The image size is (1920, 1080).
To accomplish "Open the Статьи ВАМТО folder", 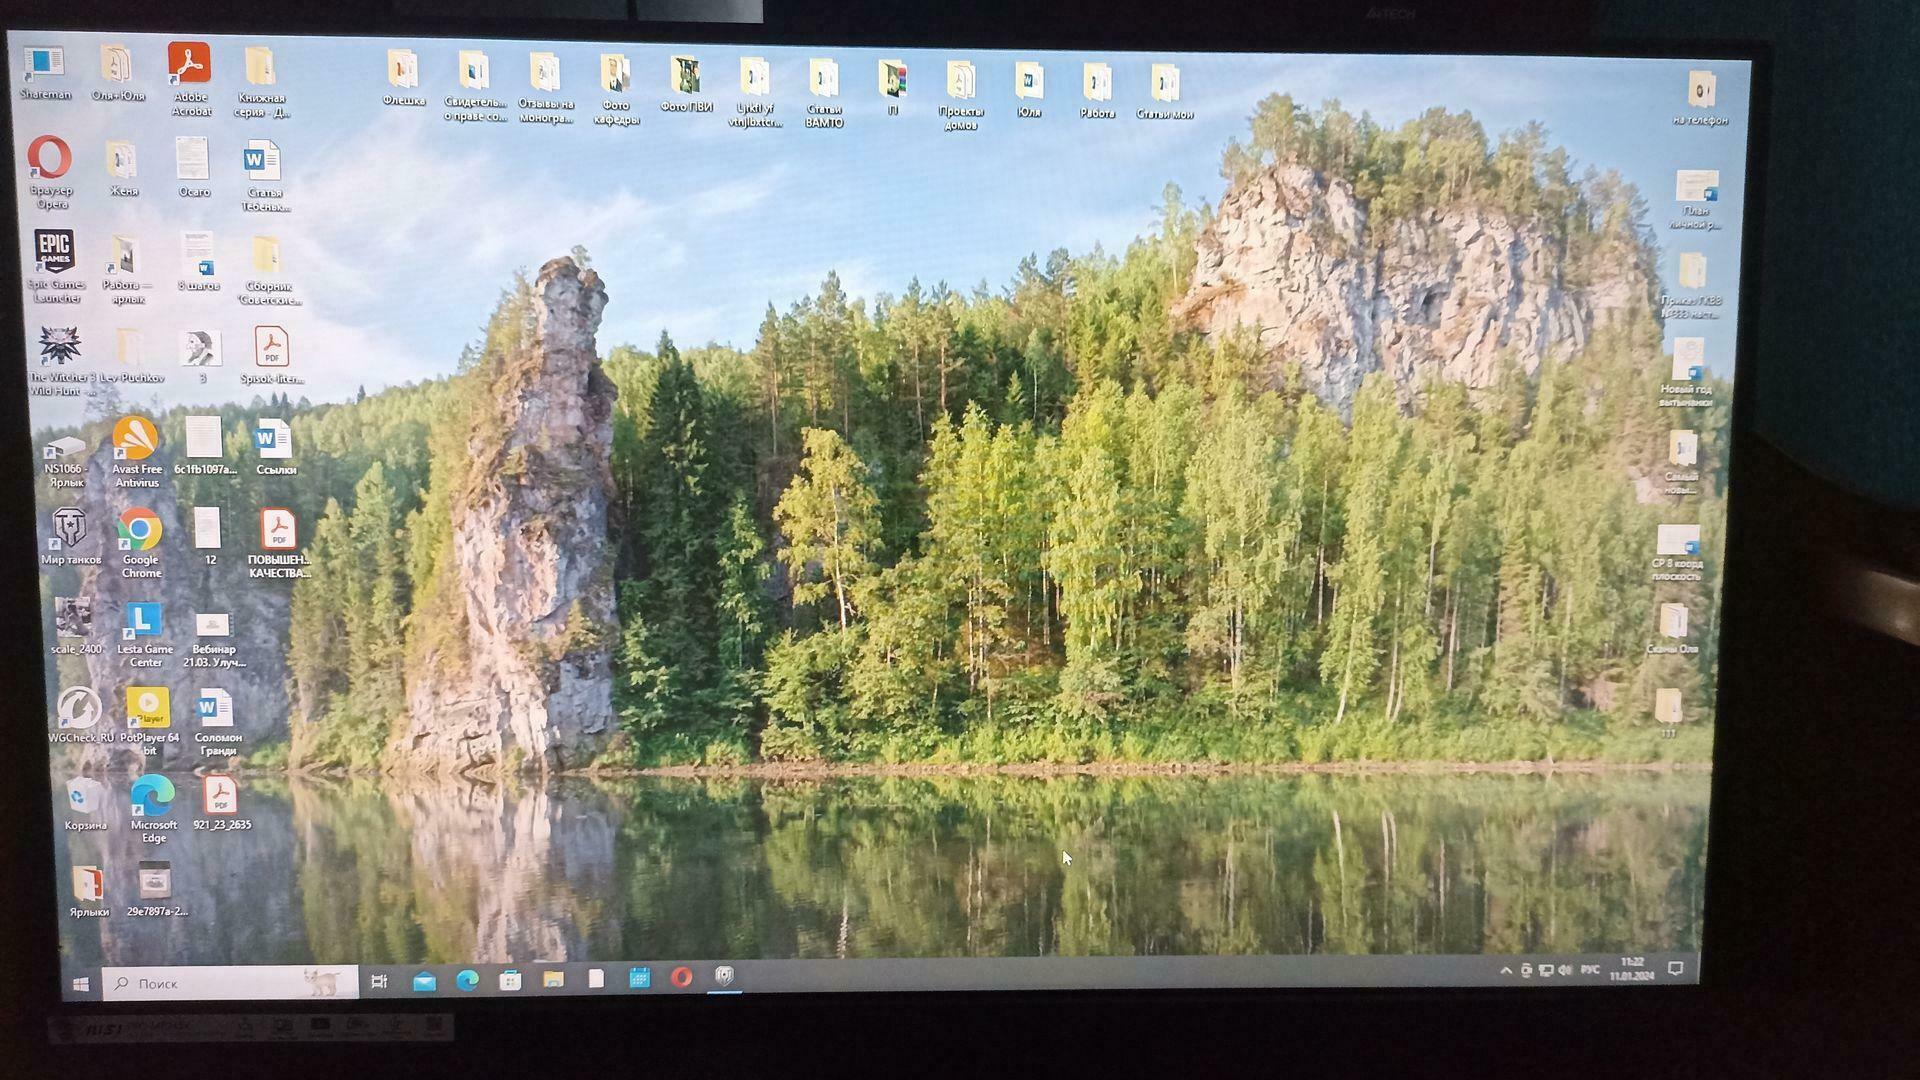I will pyautogui.click(x=824, y=93).
